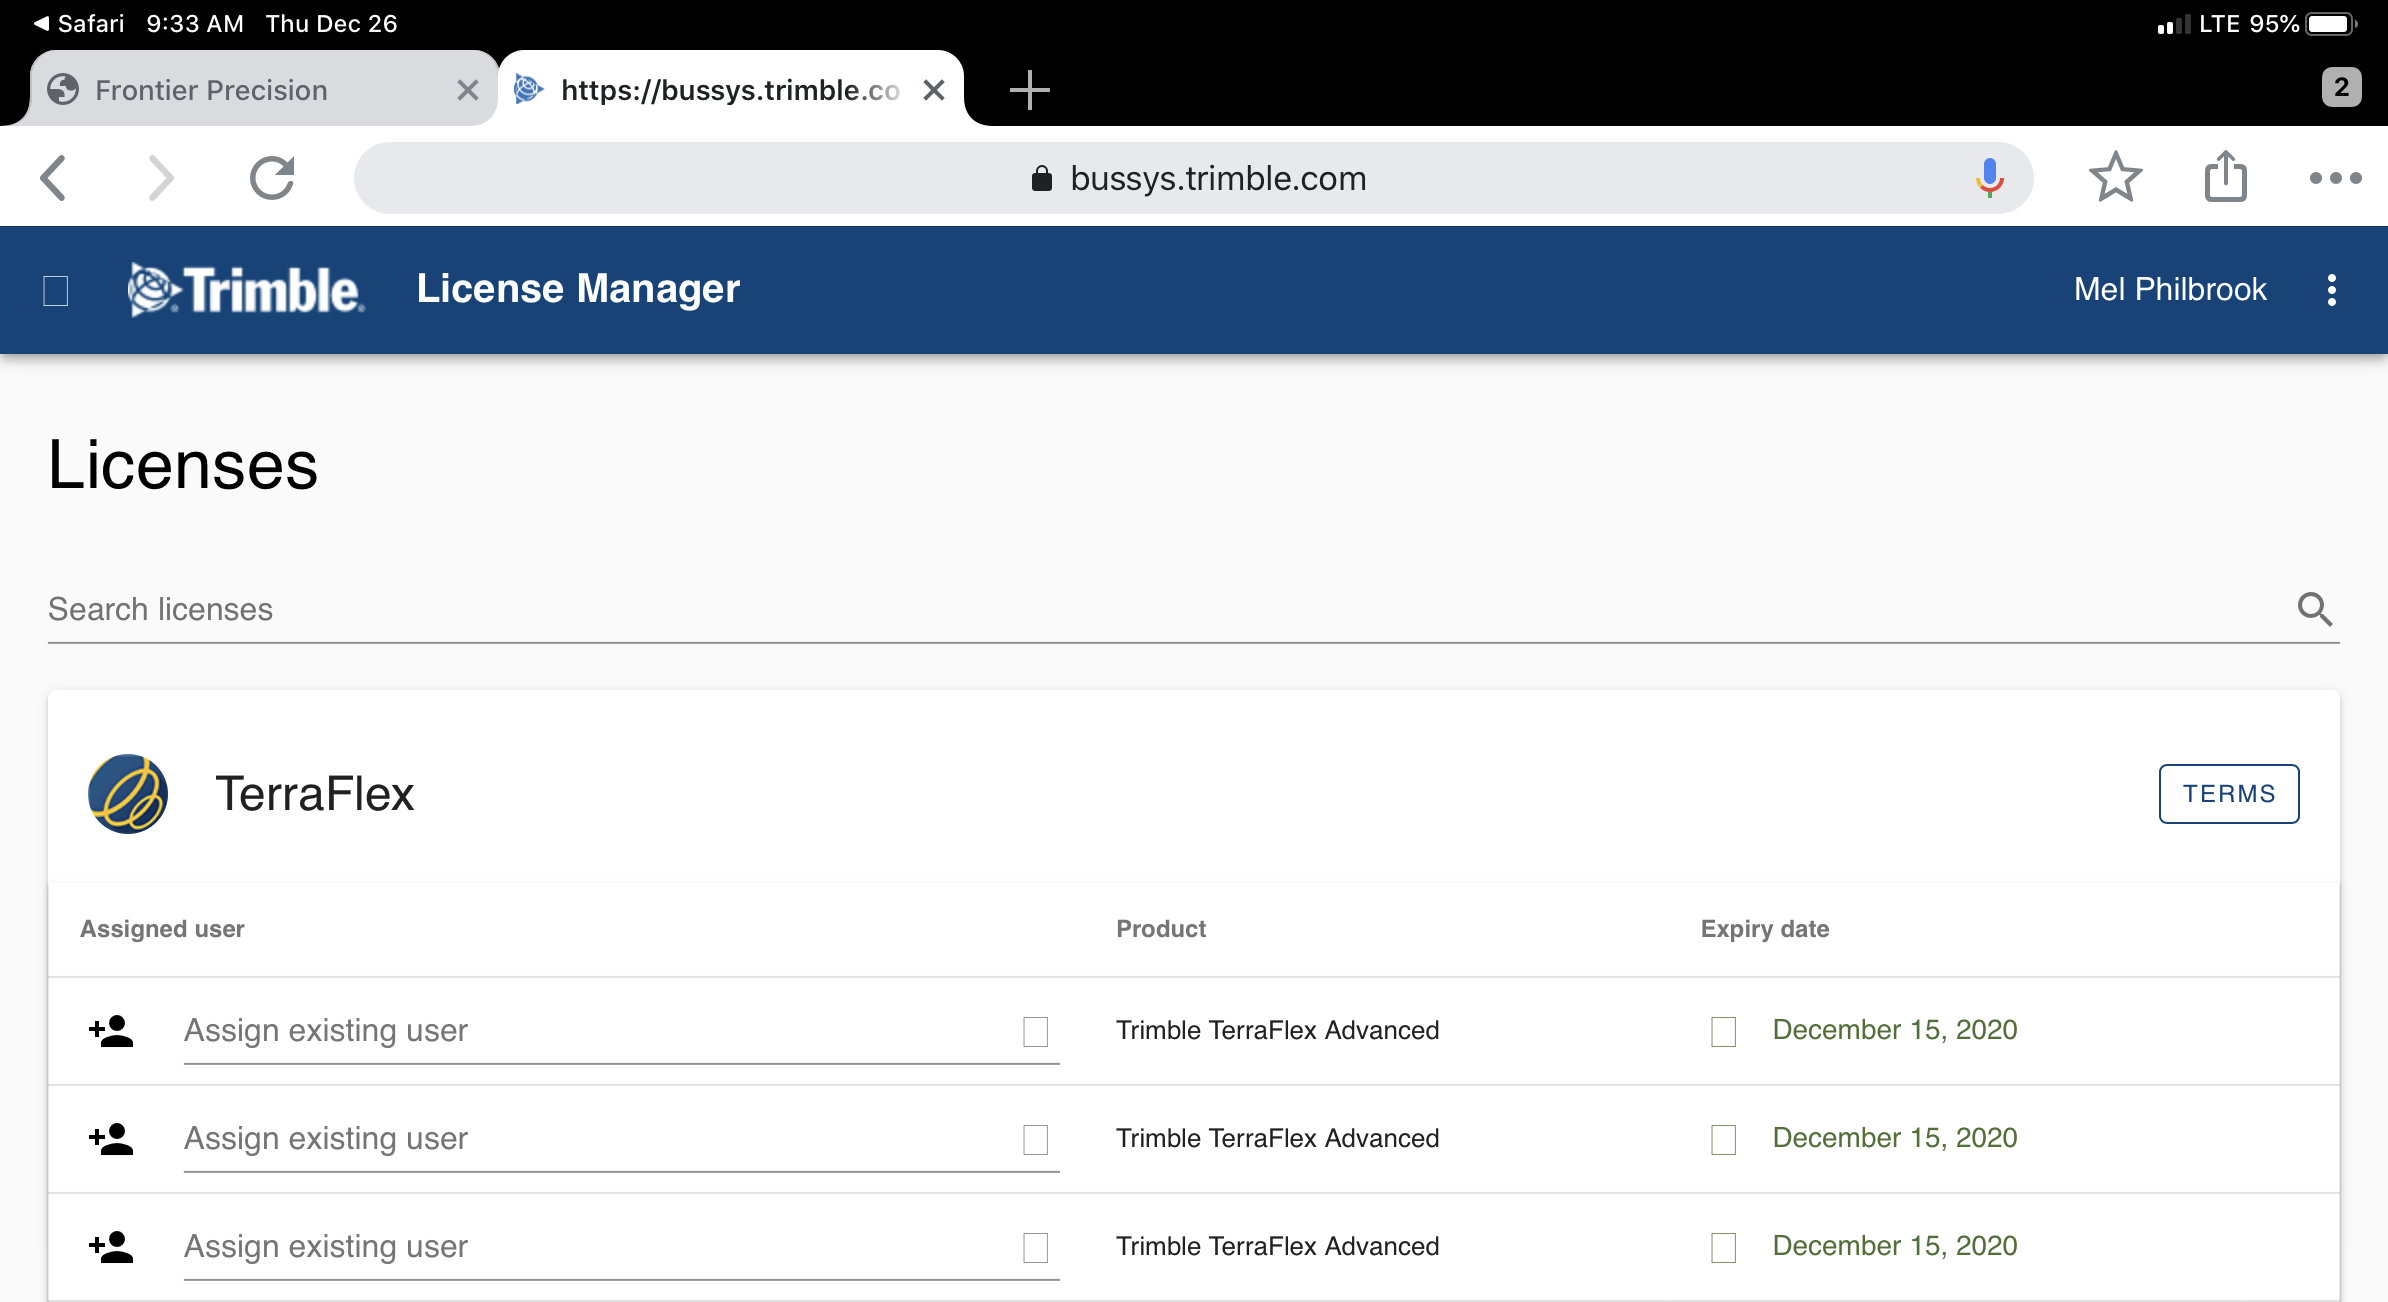Click the Mel Philbrook user name
Image resolution: width=2388 pixels, height=1302 pixels.
[x=2169, y=290]
